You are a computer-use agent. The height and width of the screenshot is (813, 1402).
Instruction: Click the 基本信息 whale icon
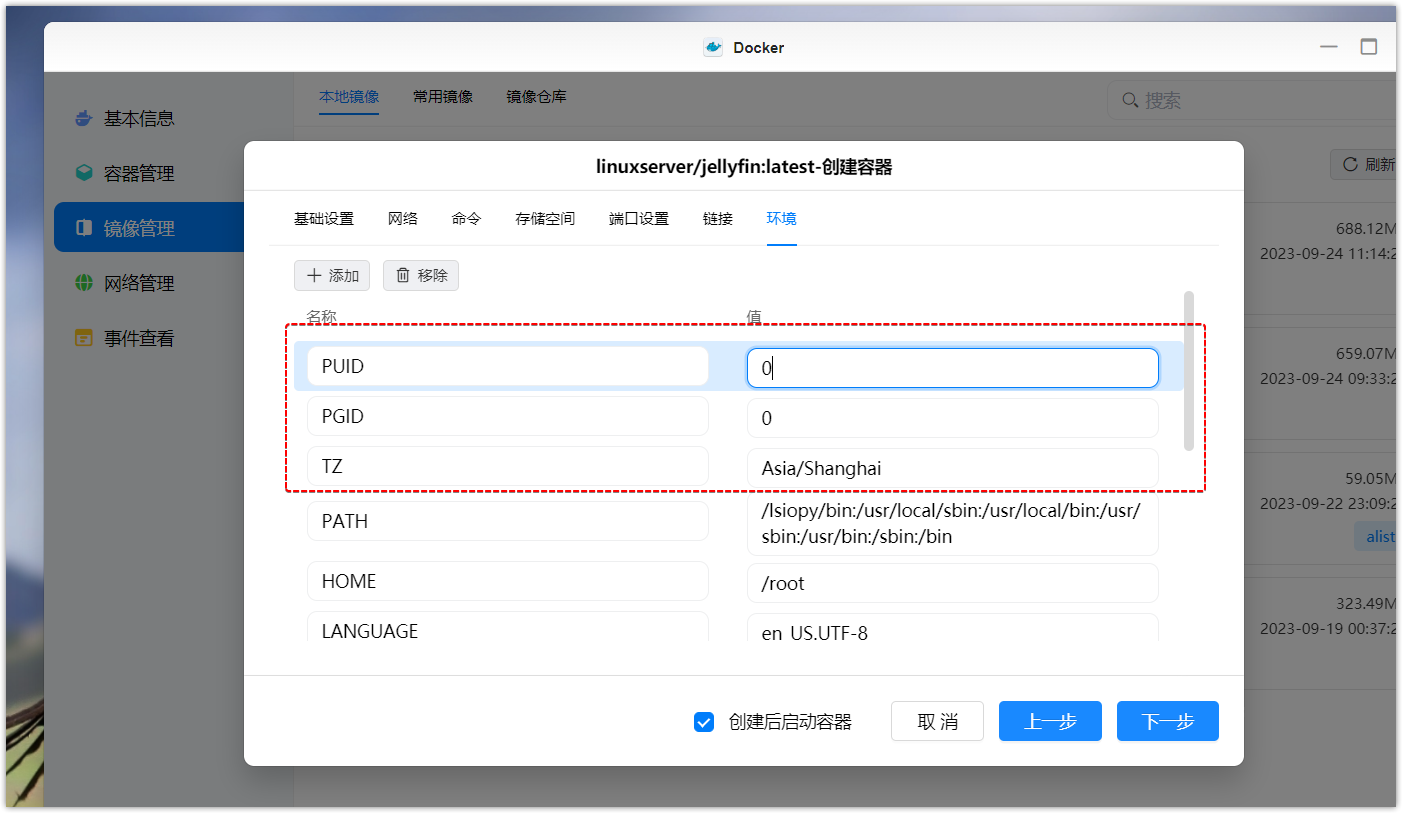tap(84, 118)
